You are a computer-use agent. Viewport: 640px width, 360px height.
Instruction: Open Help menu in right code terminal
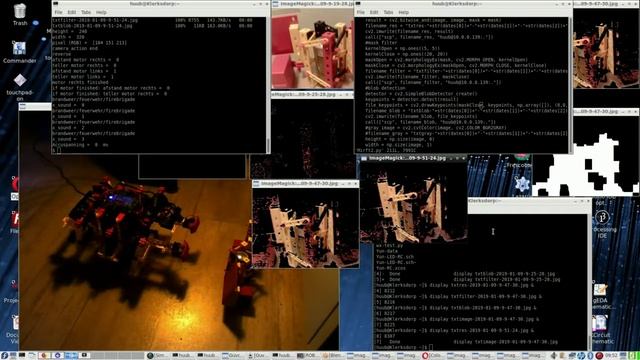click(403, 12)
